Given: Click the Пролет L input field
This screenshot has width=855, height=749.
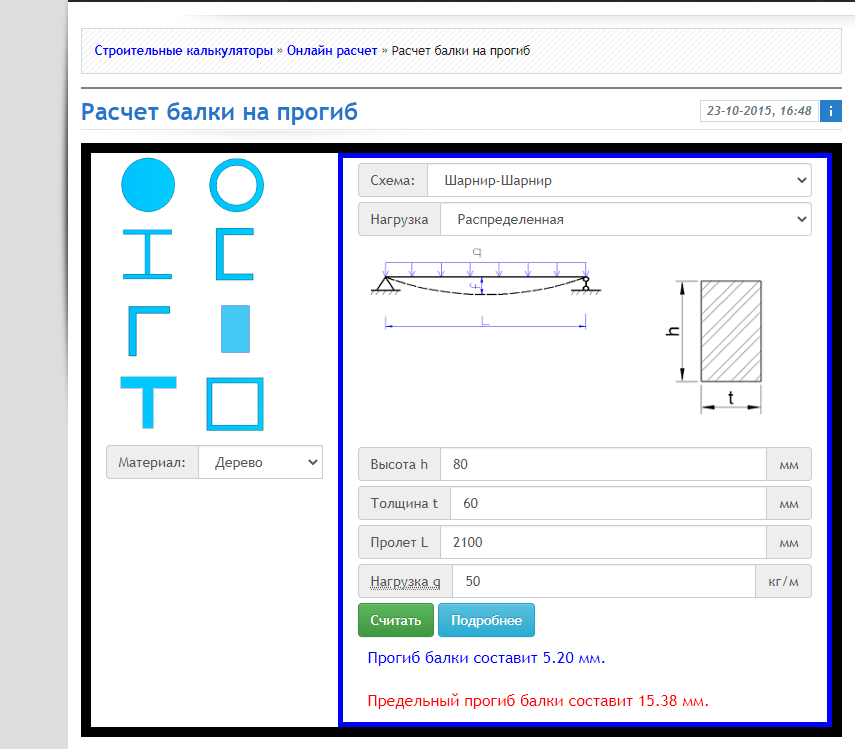Looking at the screenshot, I should (x=603, y=542).
